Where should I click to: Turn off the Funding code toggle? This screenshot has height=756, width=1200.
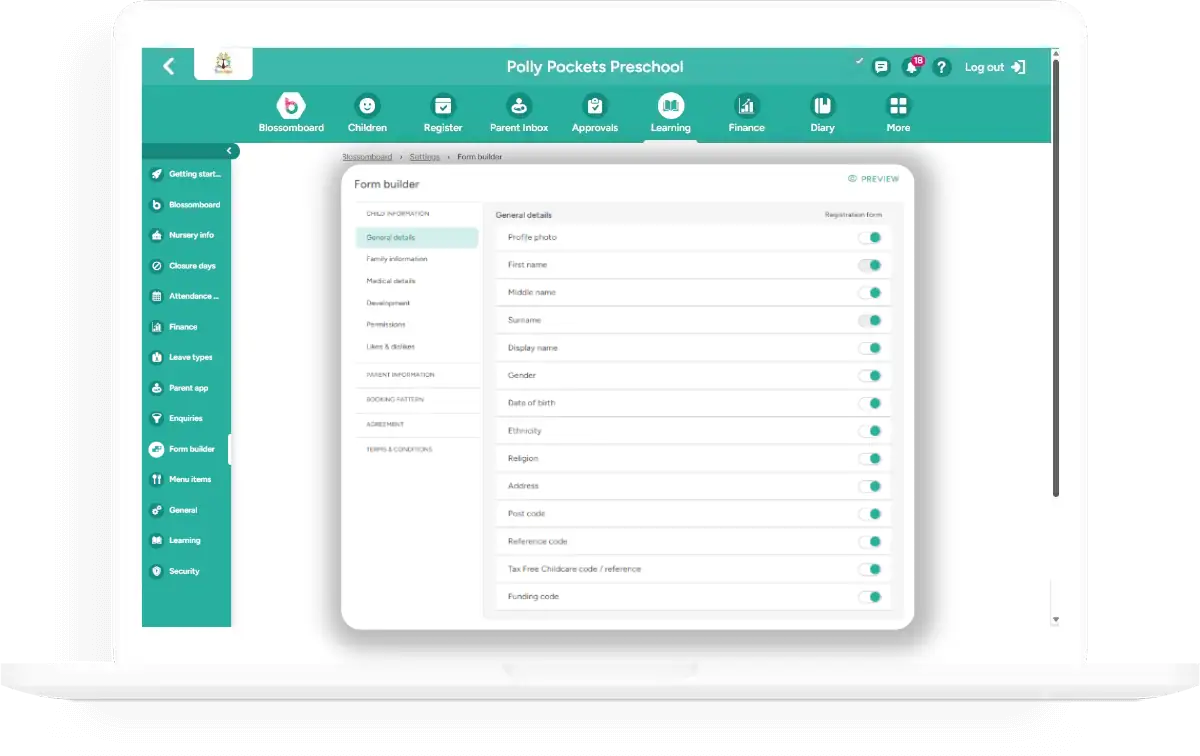click(870, 597)
